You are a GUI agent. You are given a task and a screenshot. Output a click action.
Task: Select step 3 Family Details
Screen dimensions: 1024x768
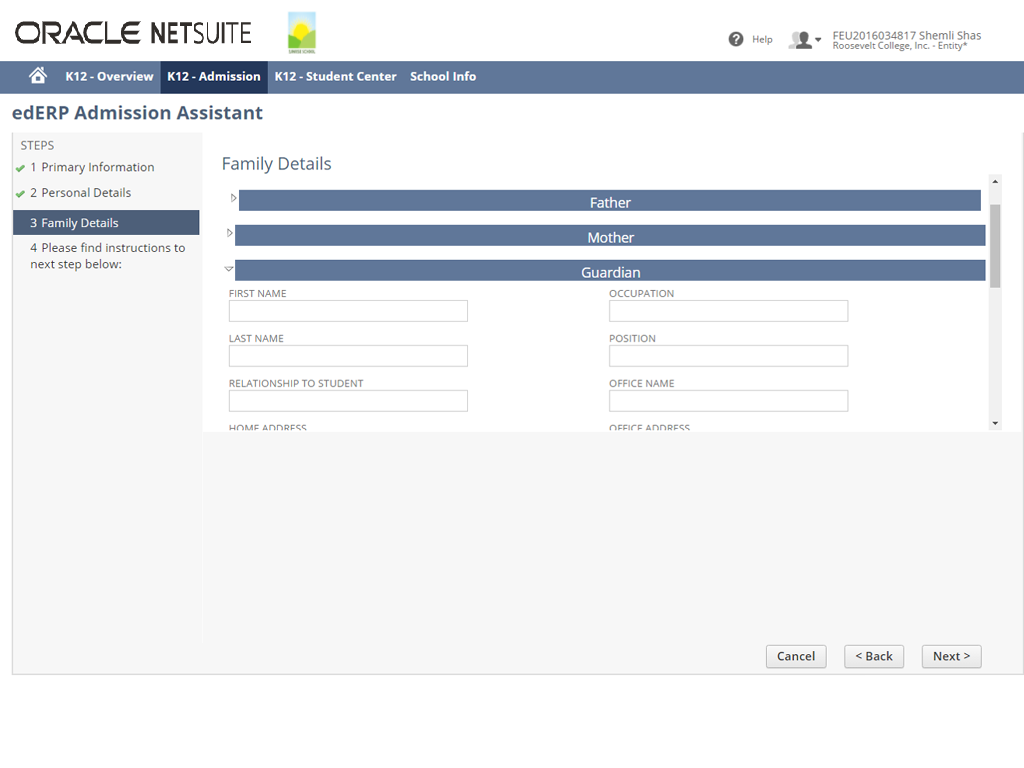pyautogui.click(x=106, y=223)
